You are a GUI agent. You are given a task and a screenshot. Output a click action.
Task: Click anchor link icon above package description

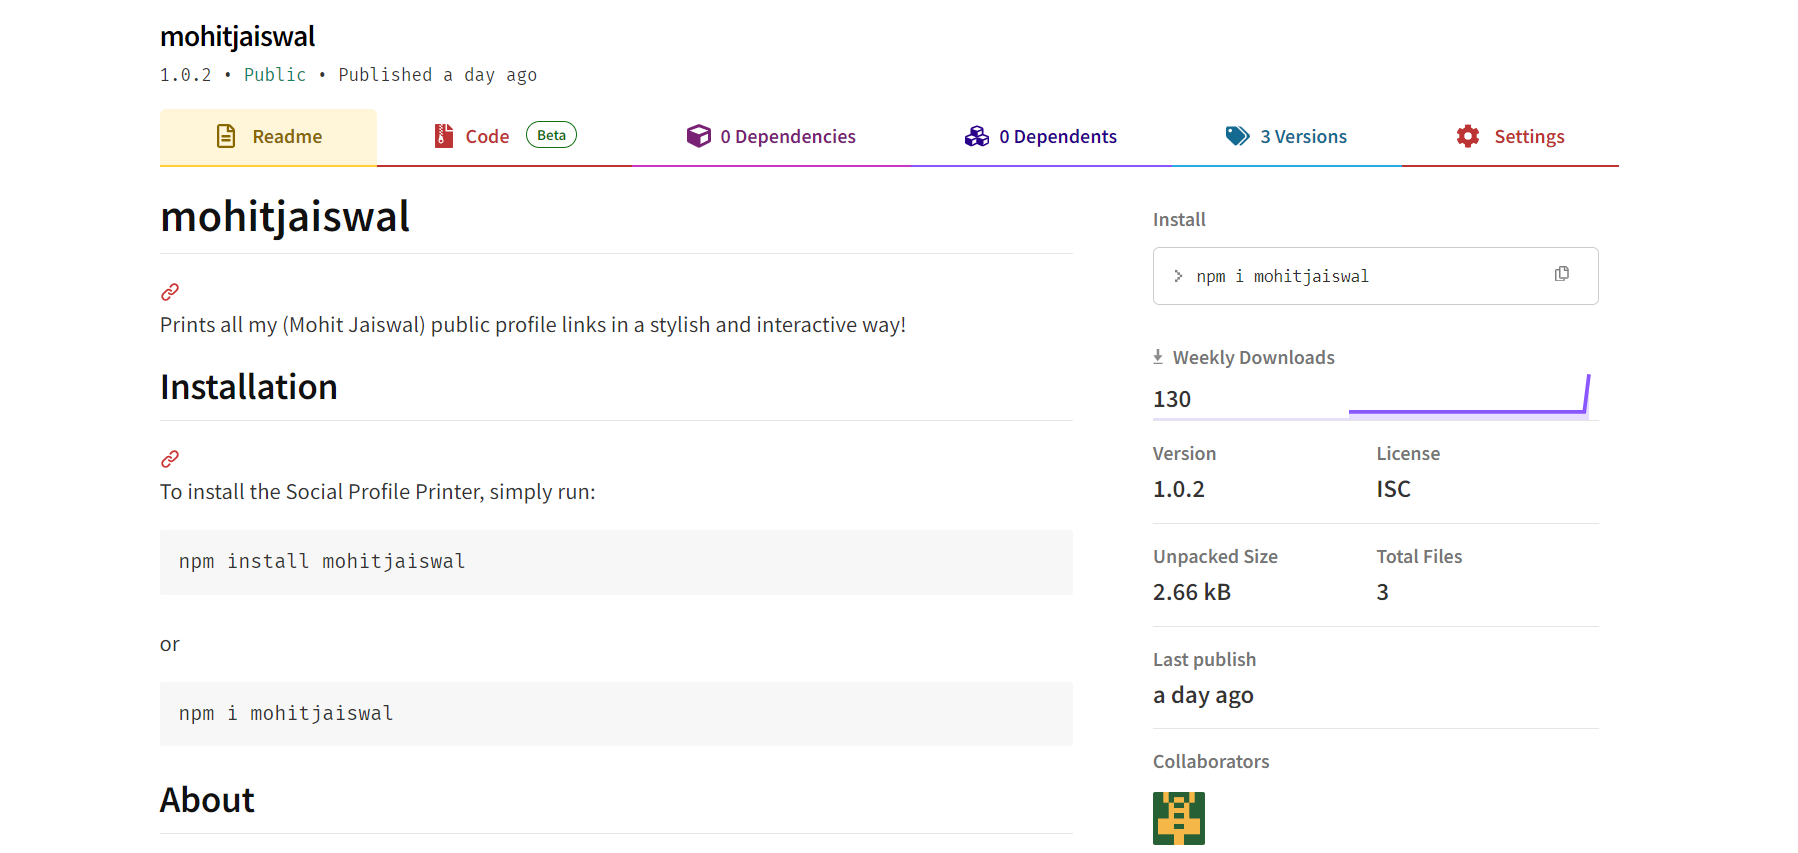point(170,292)
